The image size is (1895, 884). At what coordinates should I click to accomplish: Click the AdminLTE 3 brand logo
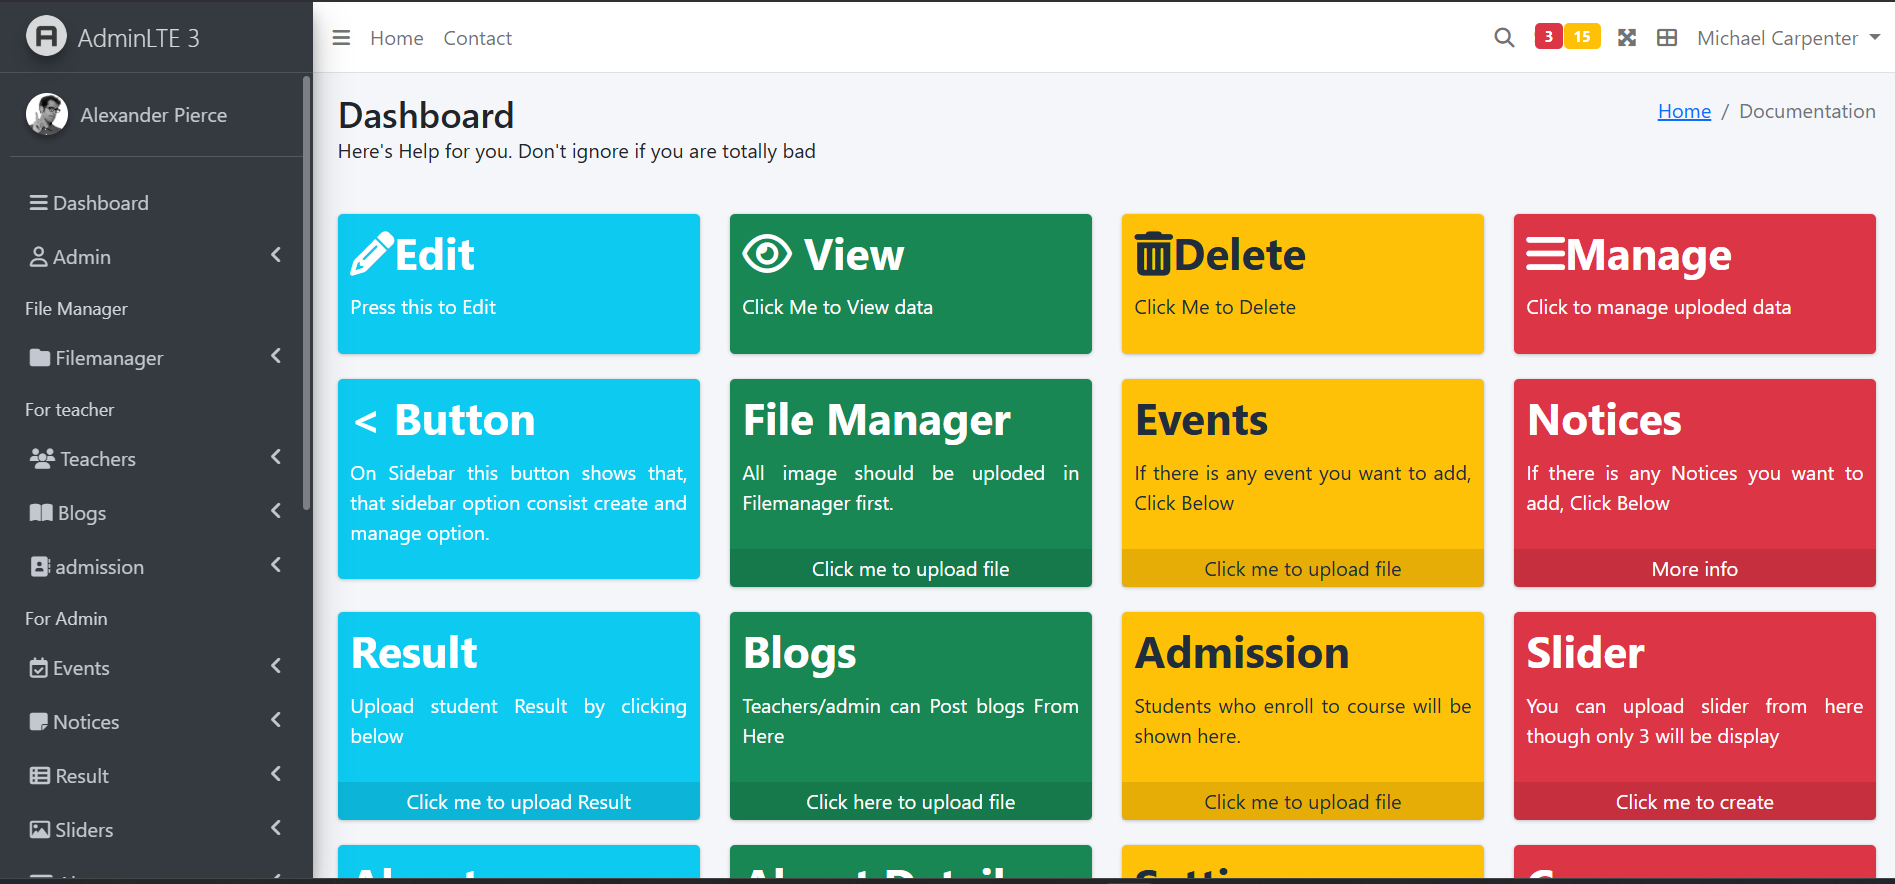click(46, 37)
